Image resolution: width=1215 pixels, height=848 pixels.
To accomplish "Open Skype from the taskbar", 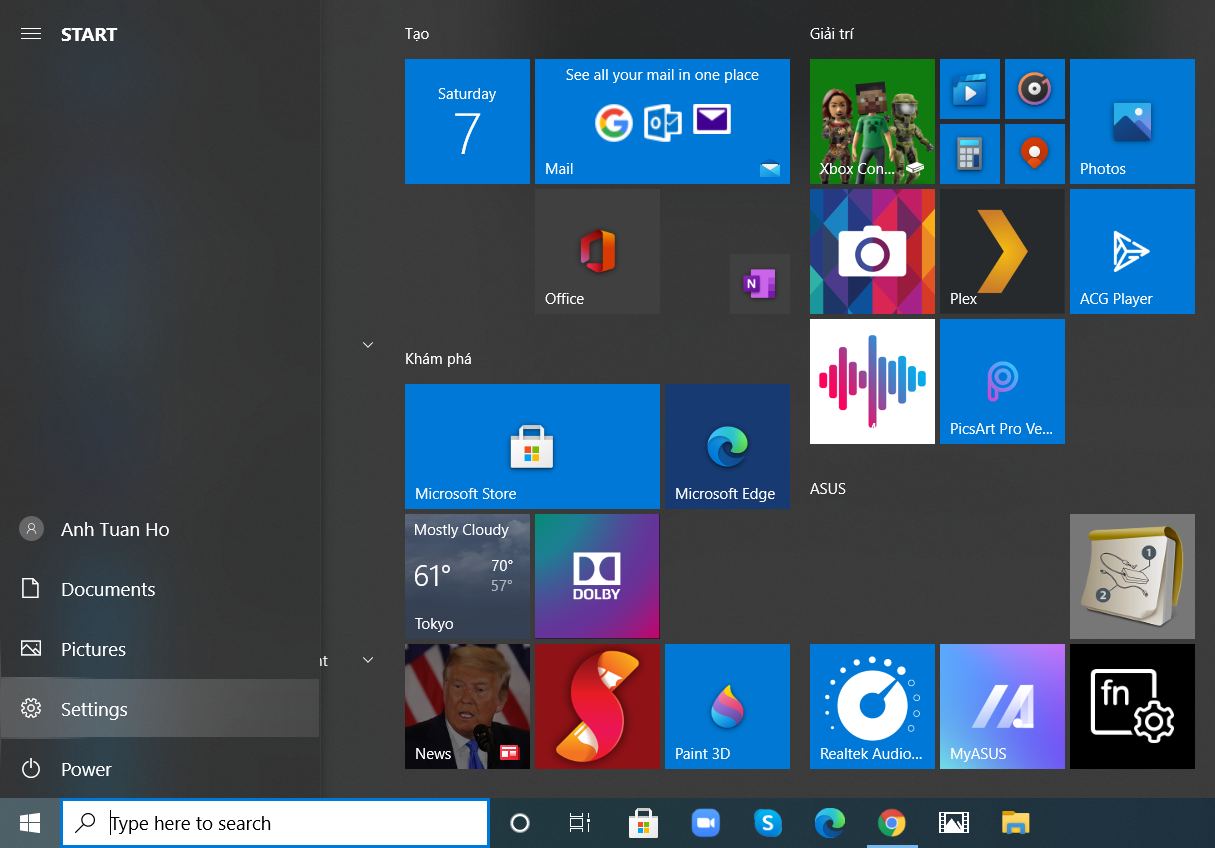I will click(x=768, y=823).
